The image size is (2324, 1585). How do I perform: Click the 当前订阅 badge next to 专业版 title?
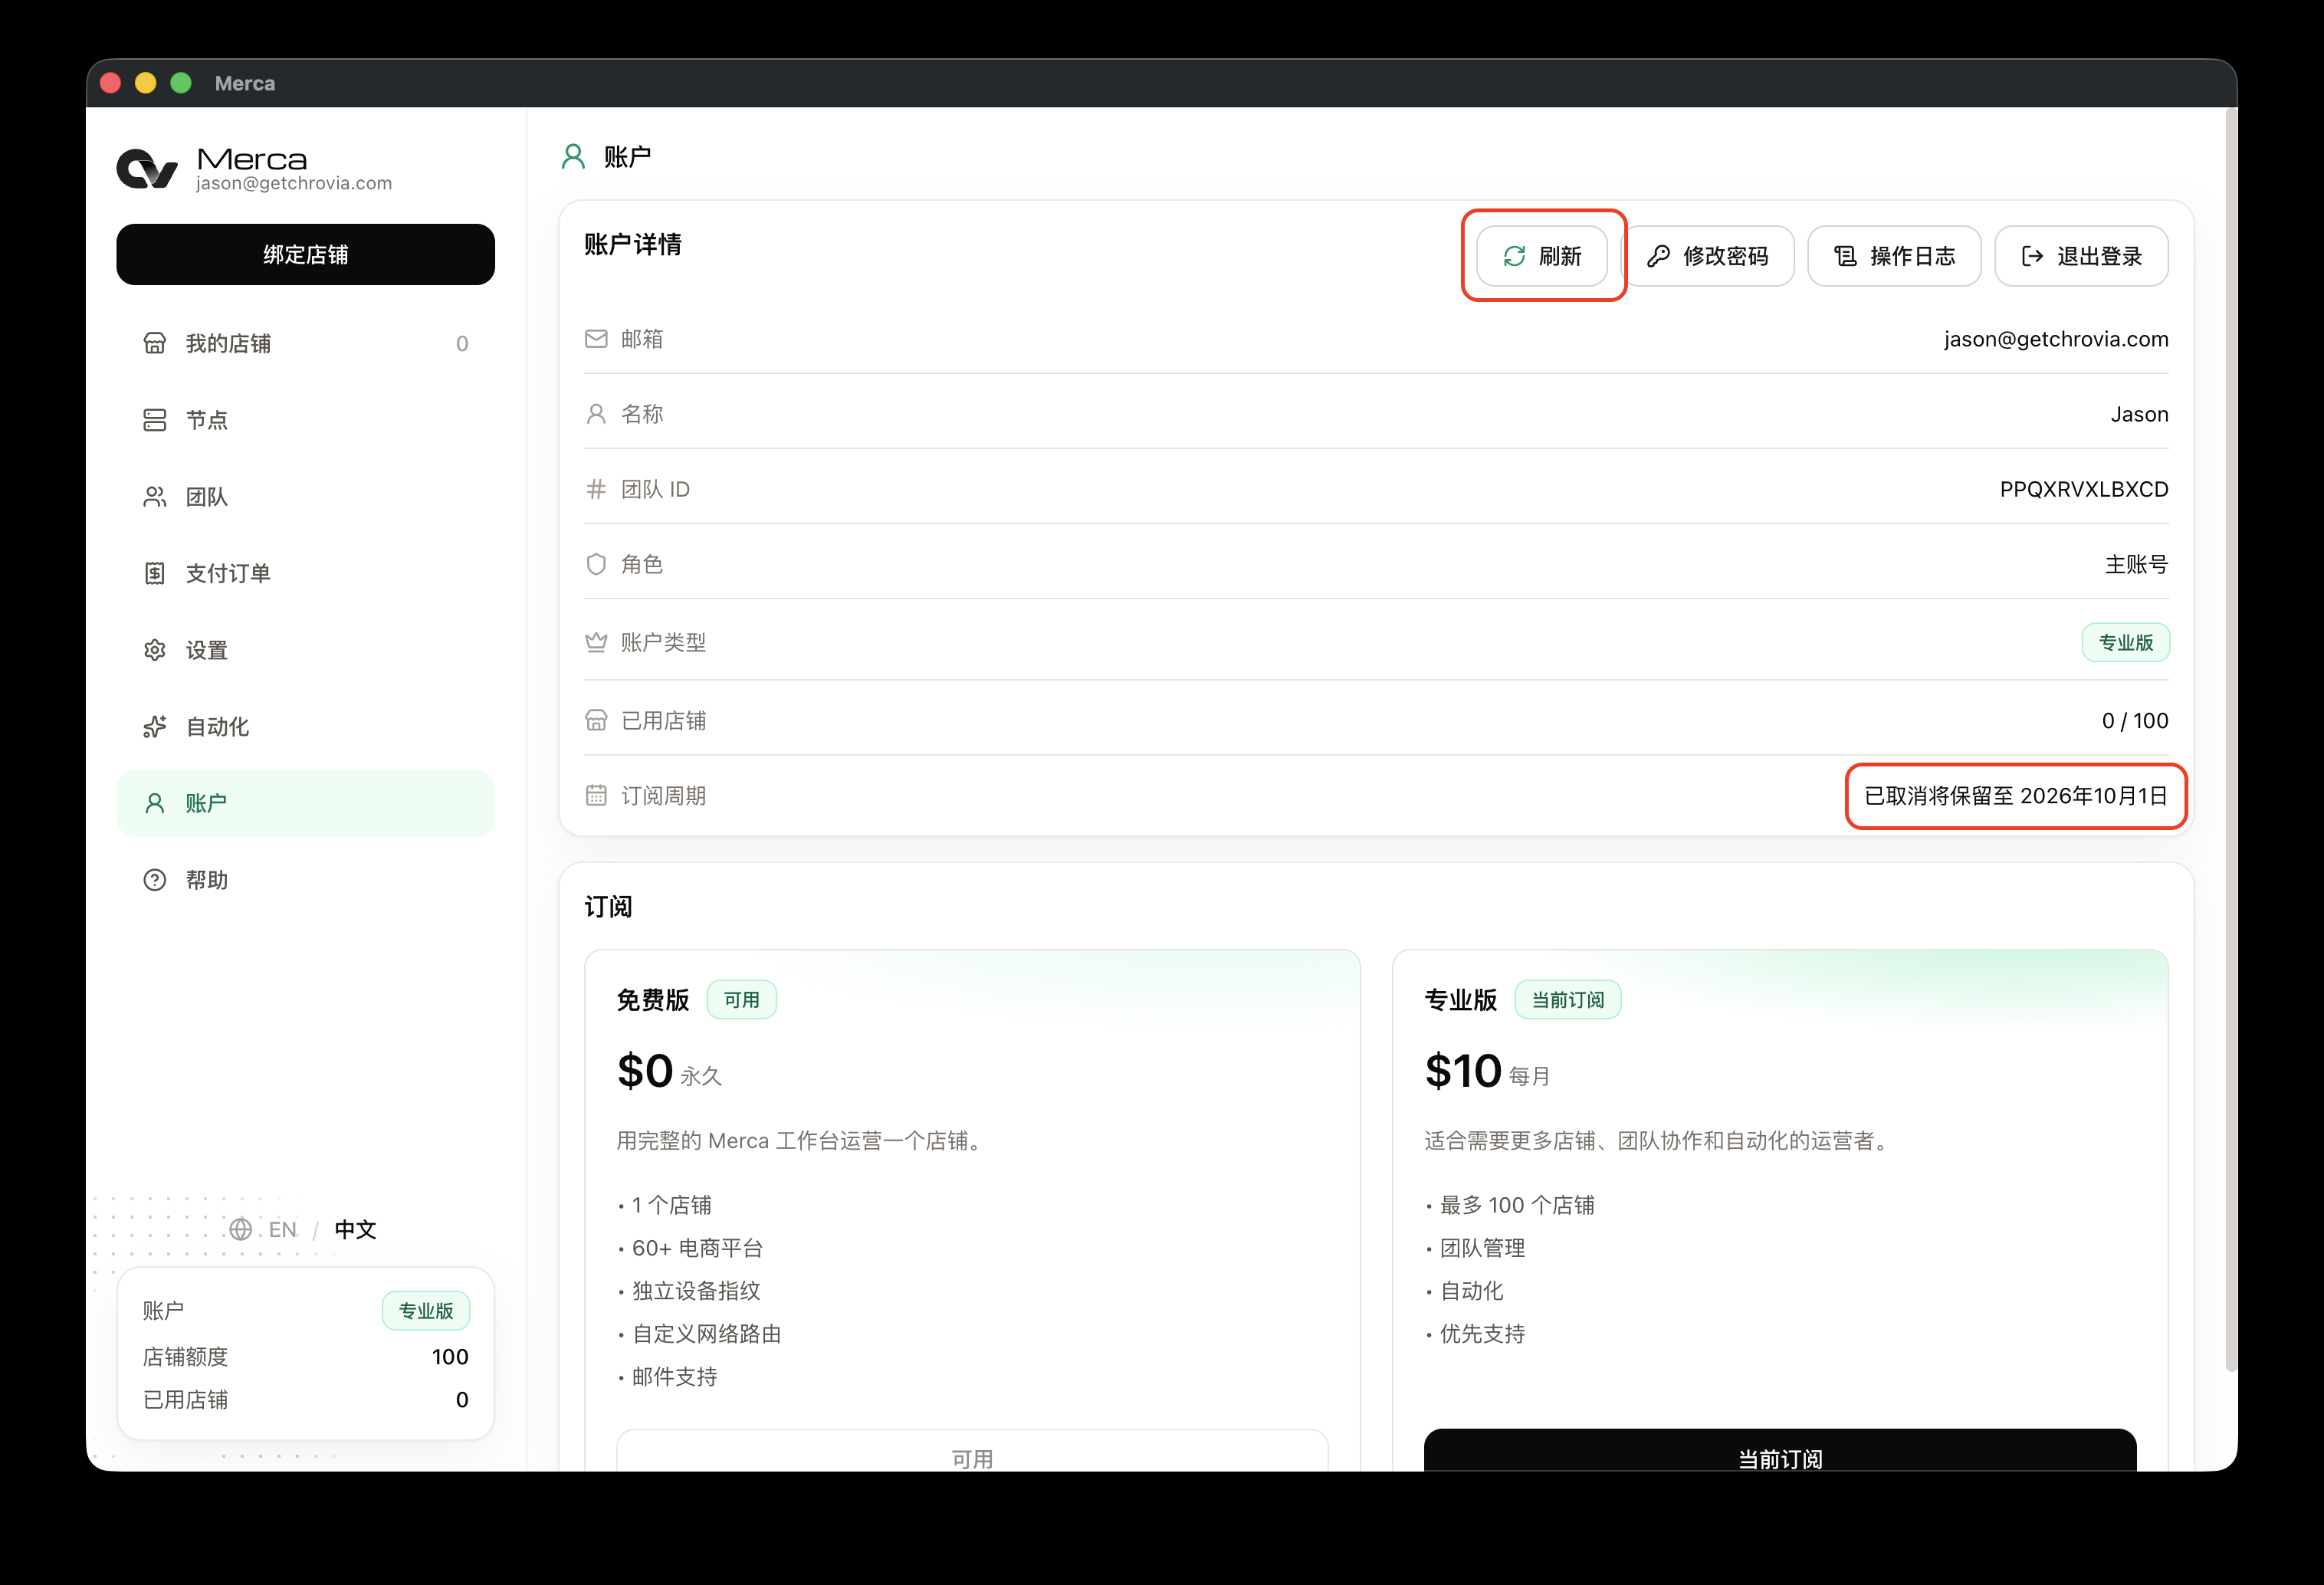(1567, 1000)
